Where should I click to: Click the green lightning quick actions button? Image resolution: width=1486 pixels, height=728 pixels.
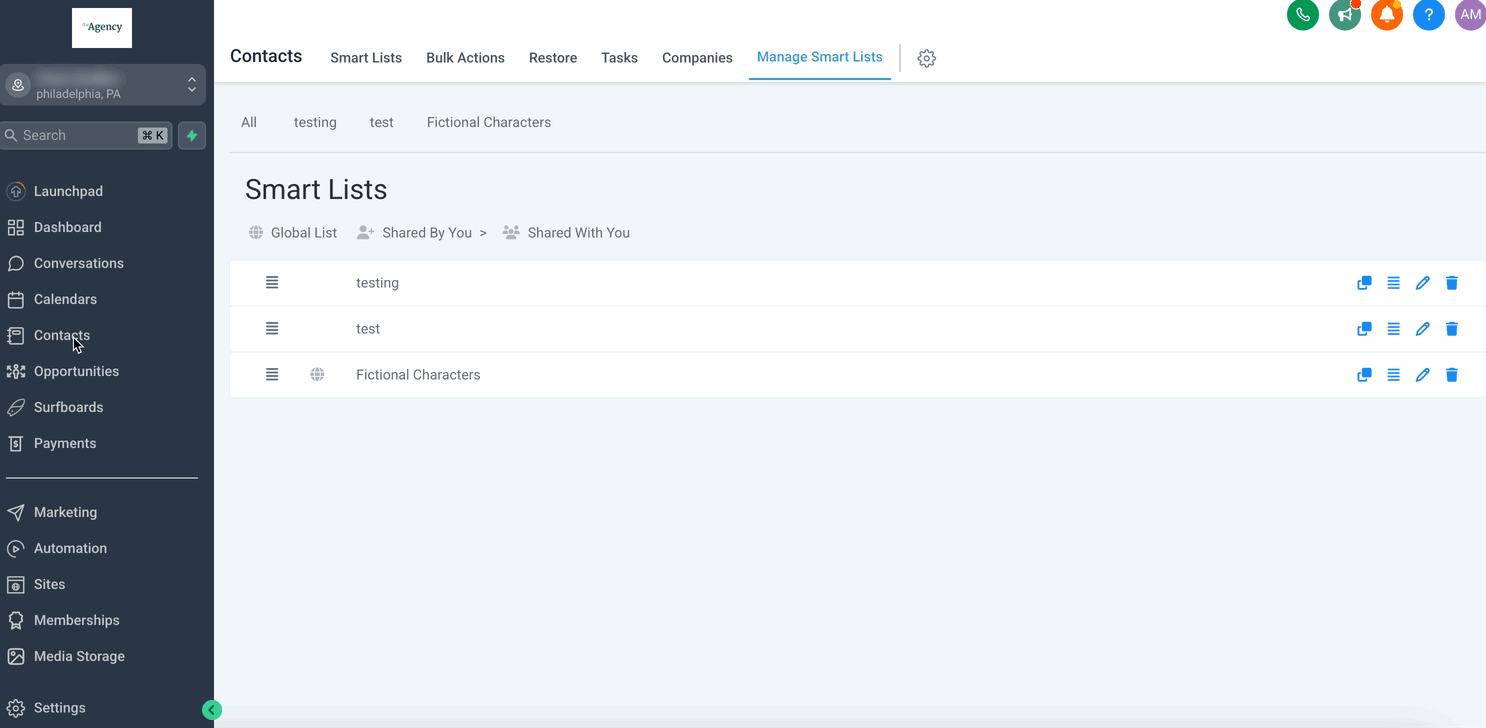click(192, 135)
